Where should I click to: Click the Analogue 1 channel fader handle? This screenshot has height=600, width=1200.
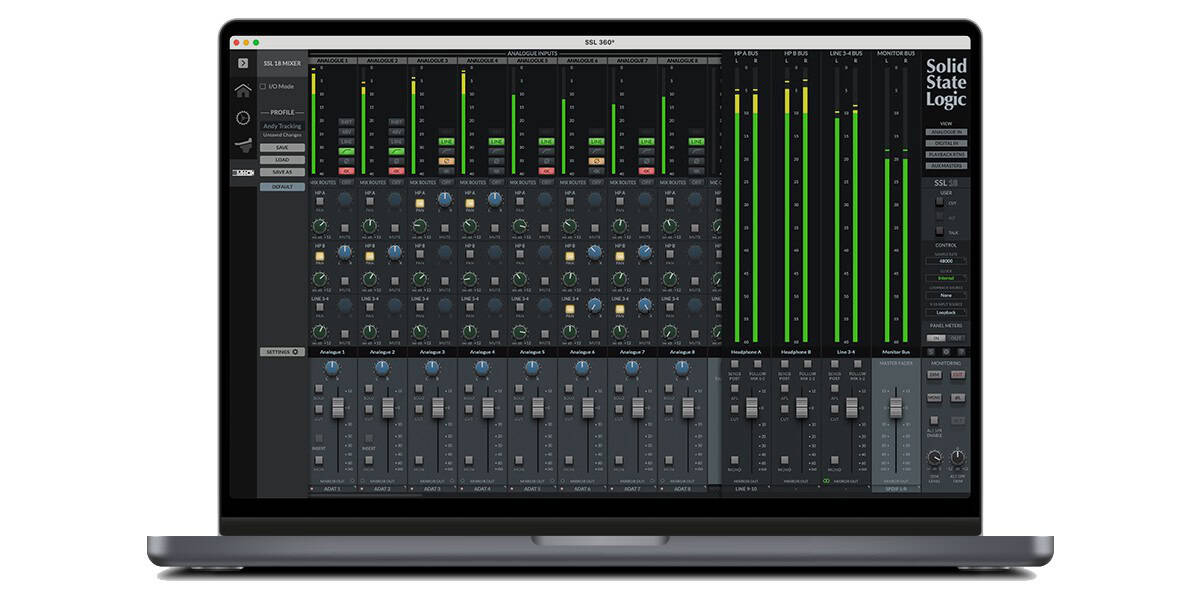tap(337, 408)
